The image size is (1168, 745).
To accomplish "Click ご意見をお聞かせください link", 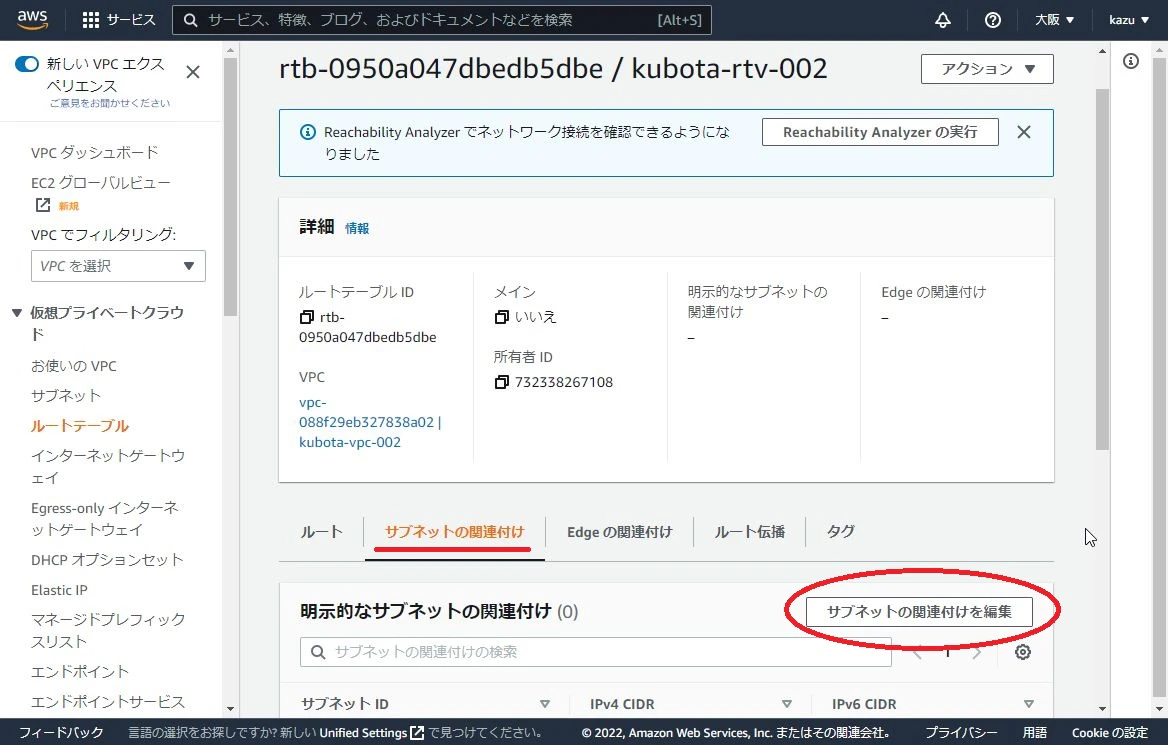I will point(110,104).
